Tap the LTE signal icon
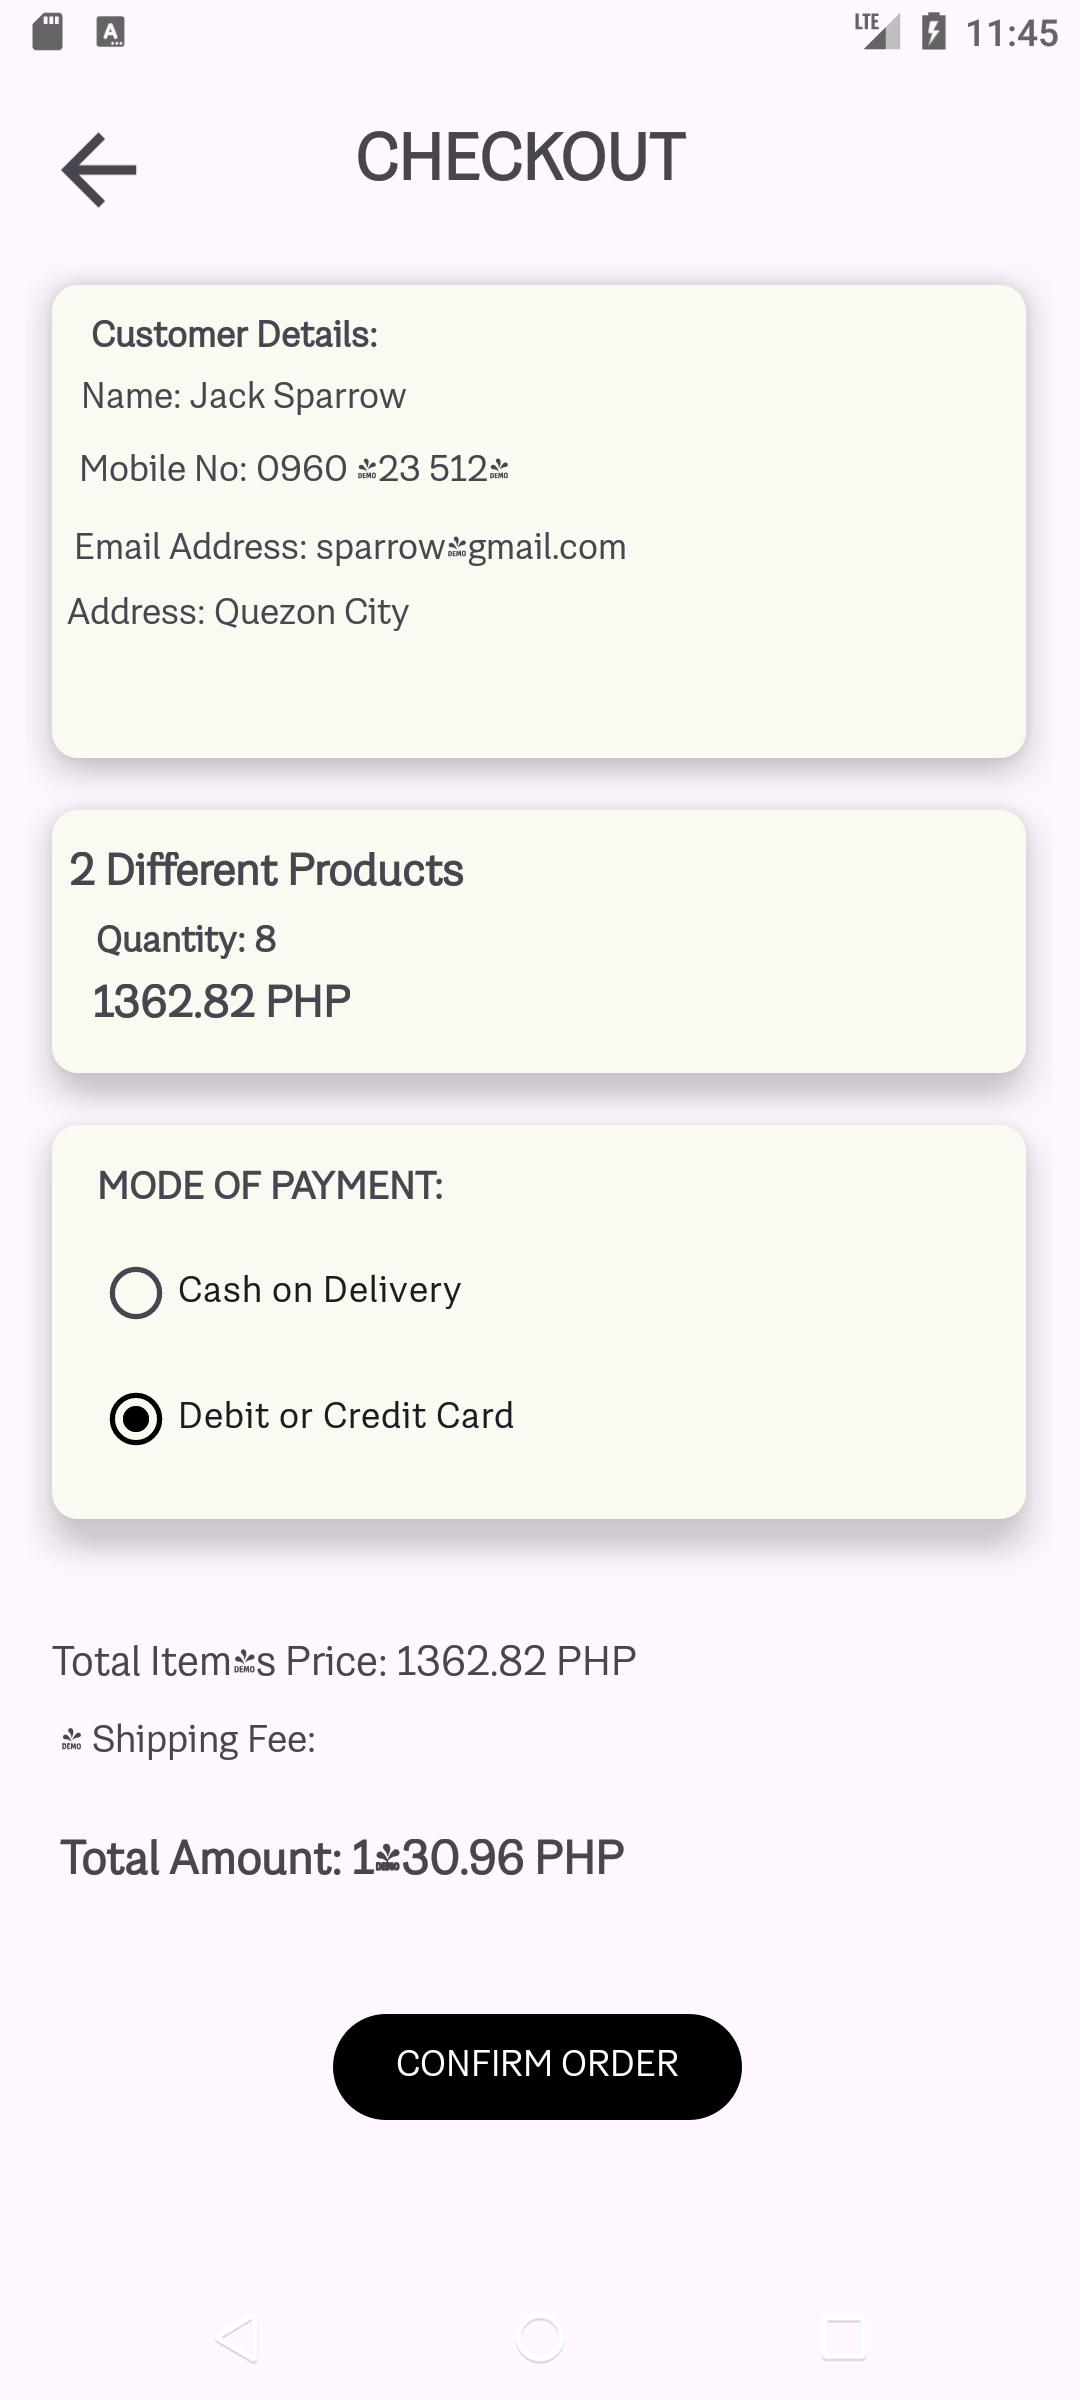This screenshot has width=1080, height=2400. click(877, 32)
